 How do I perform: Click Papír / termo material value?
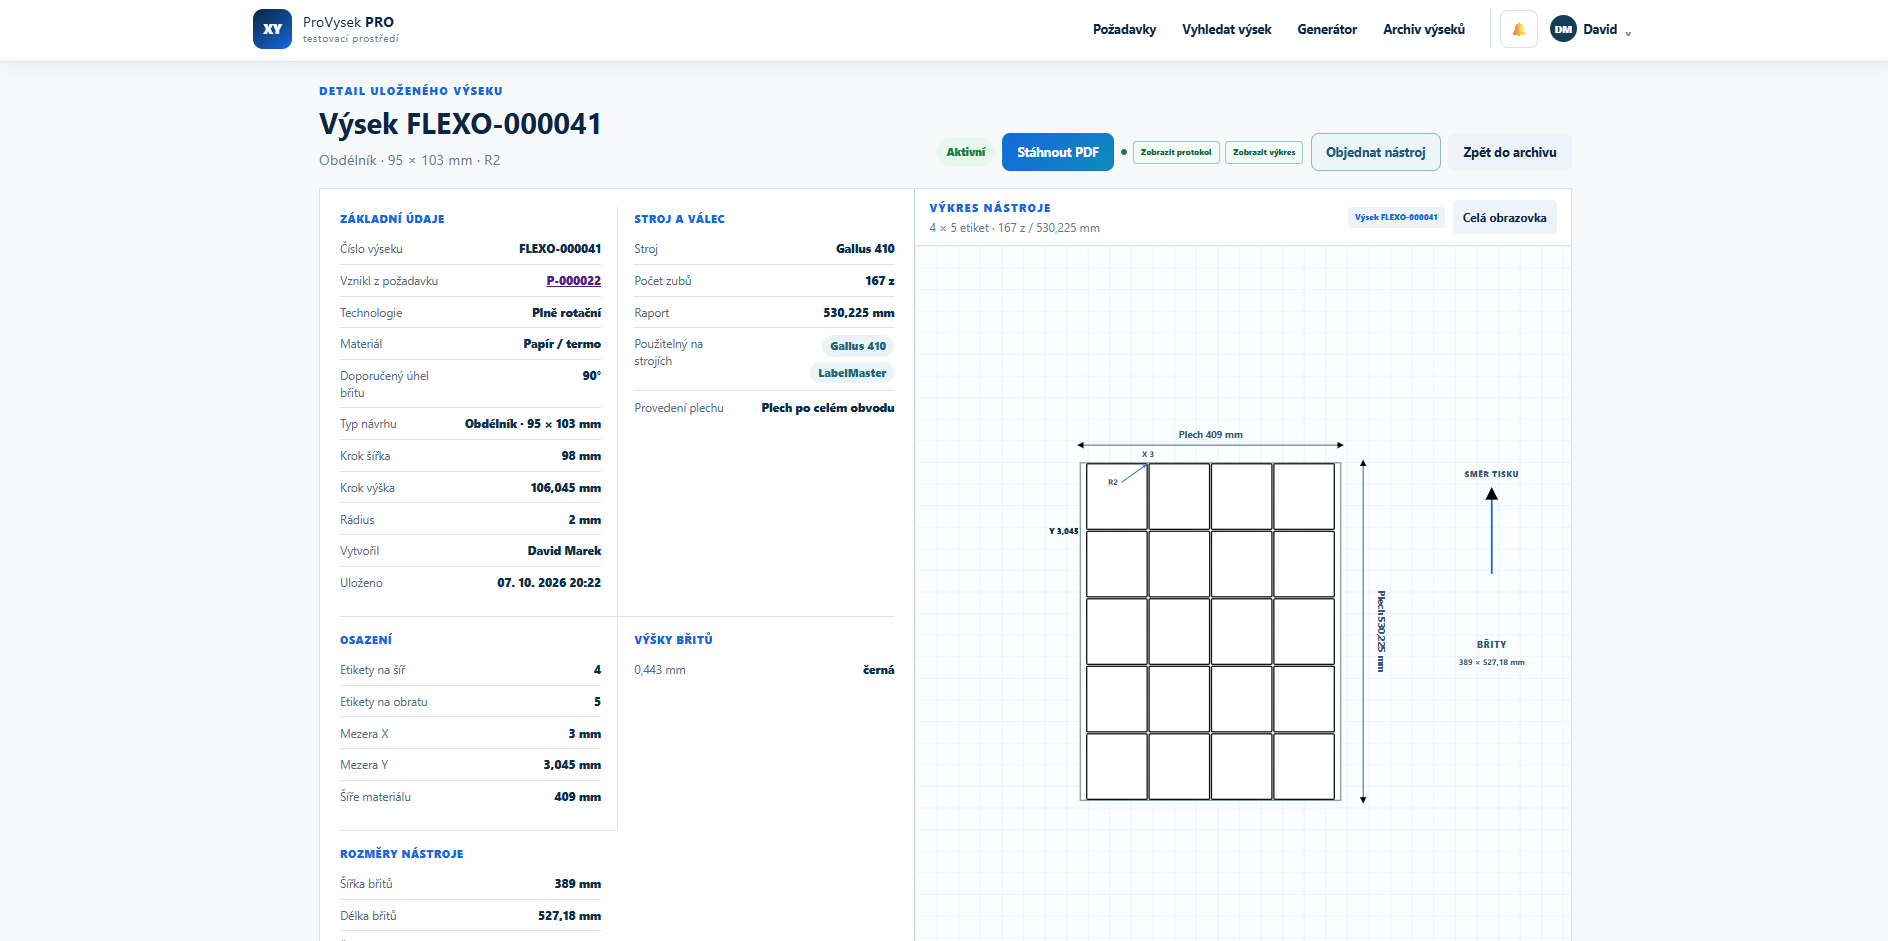(x=562, y=344)
